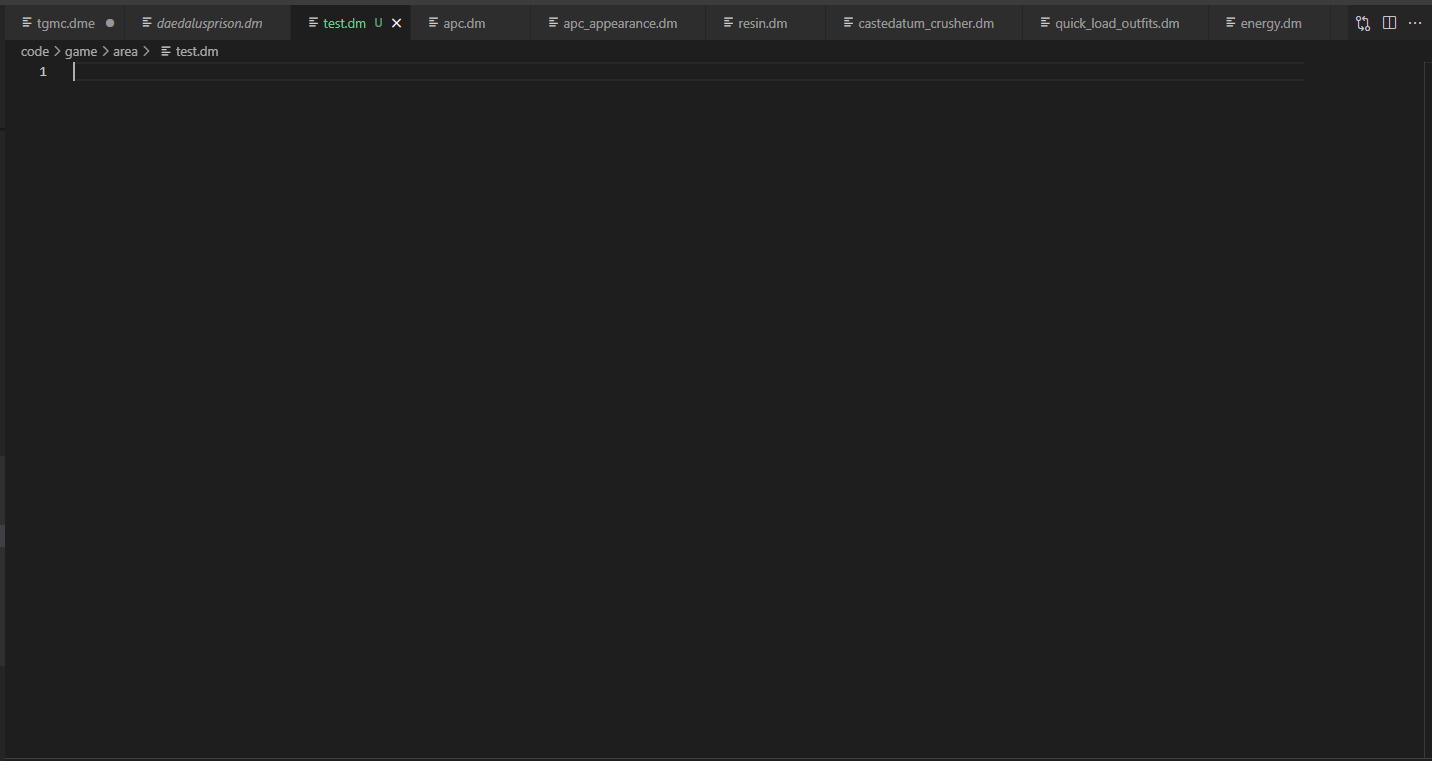Expand the game breadcrumb folder
The height and width of the screenshot is (761, 1432).
click(81, 51)
